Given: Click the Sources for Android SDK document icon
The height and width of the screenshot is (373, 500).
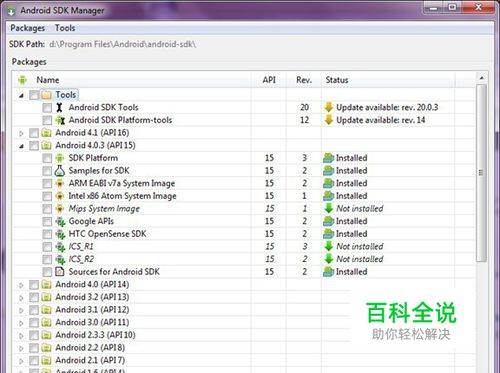Looking at the screenshot, I should point(59,272).
